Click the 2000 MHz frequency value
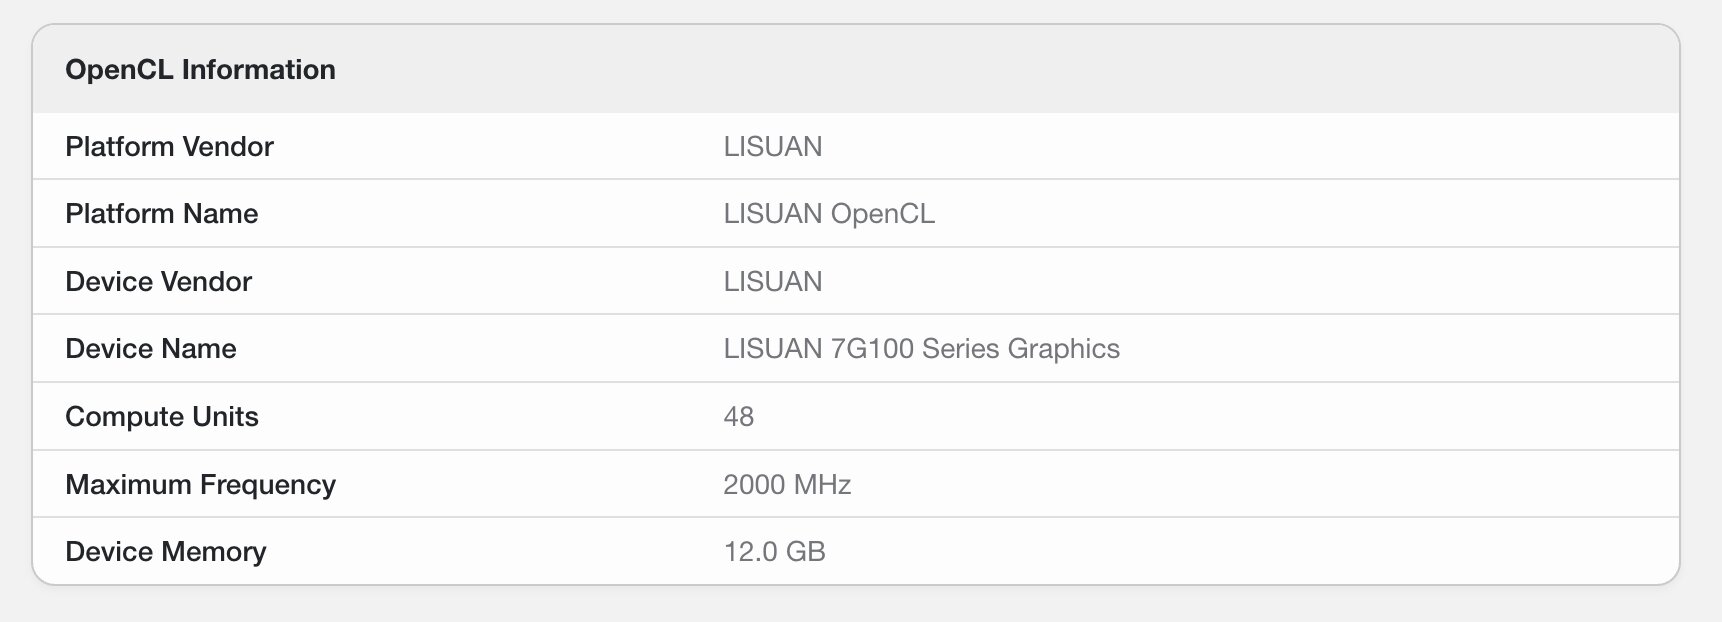This screenshot has width=1722, height=622. pos(787,484)
